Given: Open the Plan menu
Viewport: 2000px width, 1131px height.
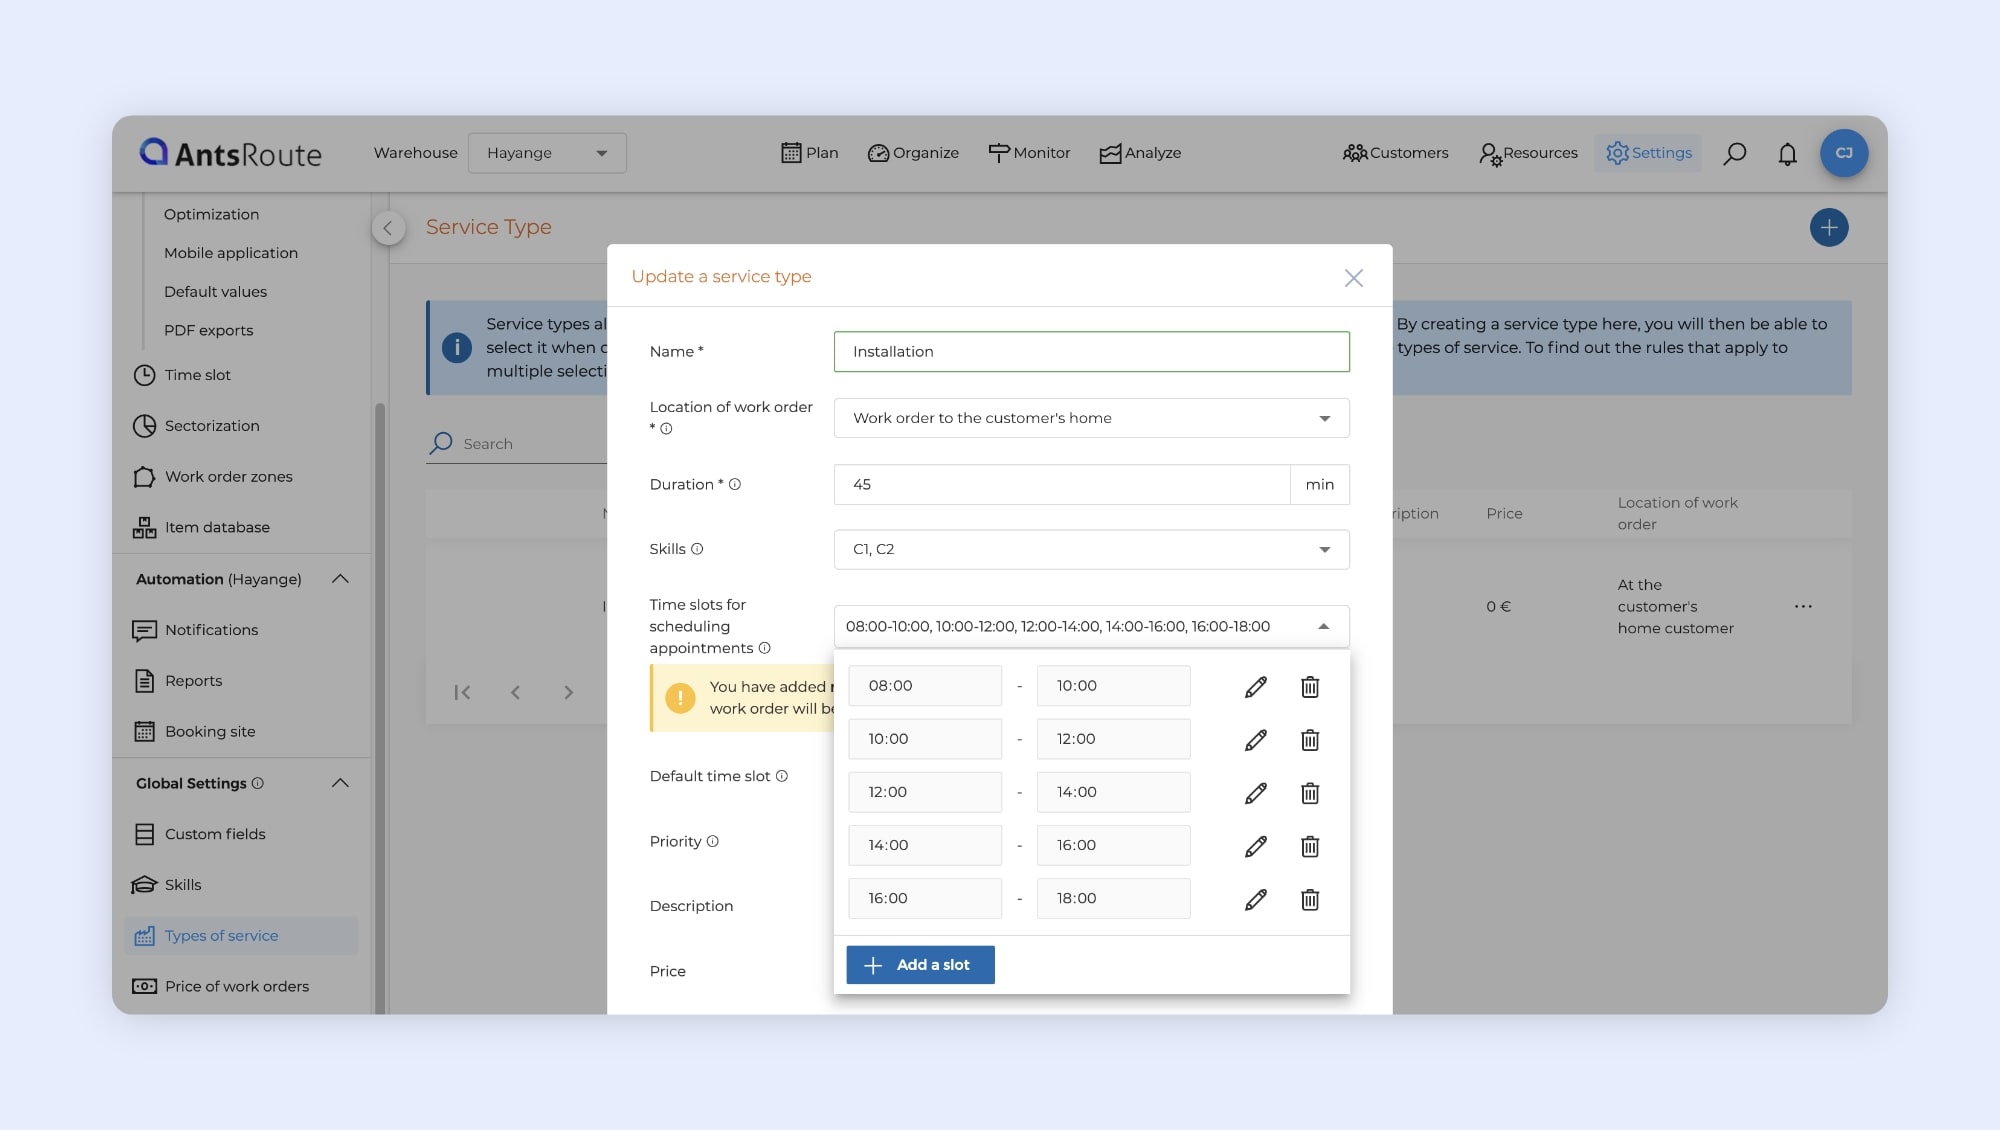Looking at the screenshot, I should point(809,153).
